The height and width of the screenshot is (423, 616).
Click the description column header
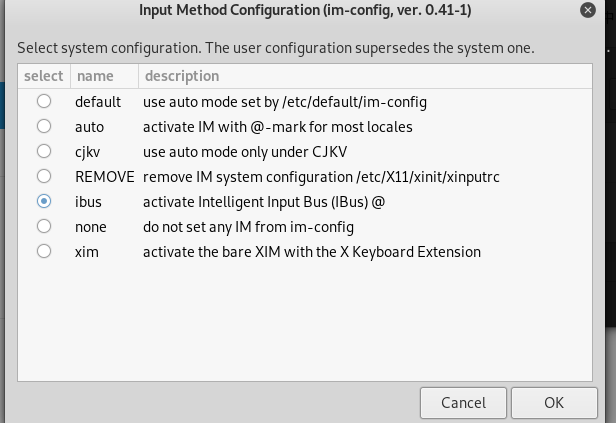coord(365,76)
